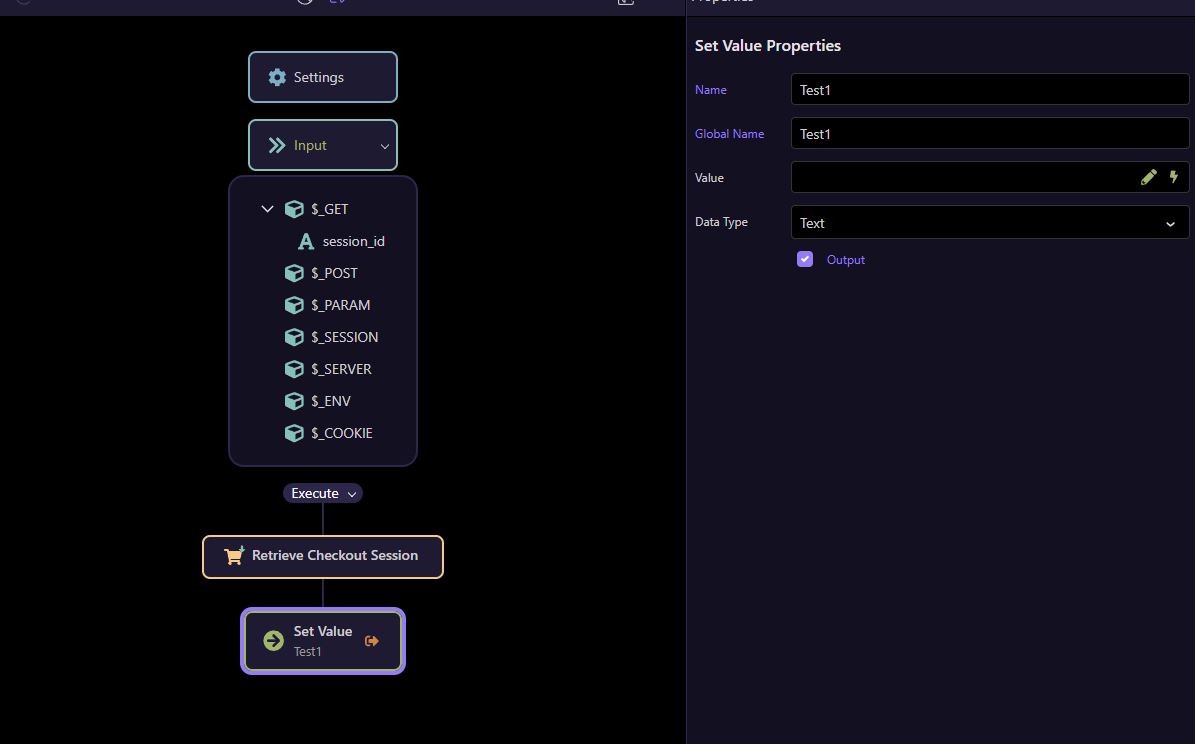Toggle the Output checkbox
The height and width of the screenshot is (744, 1195).
[x=805, y=259]
